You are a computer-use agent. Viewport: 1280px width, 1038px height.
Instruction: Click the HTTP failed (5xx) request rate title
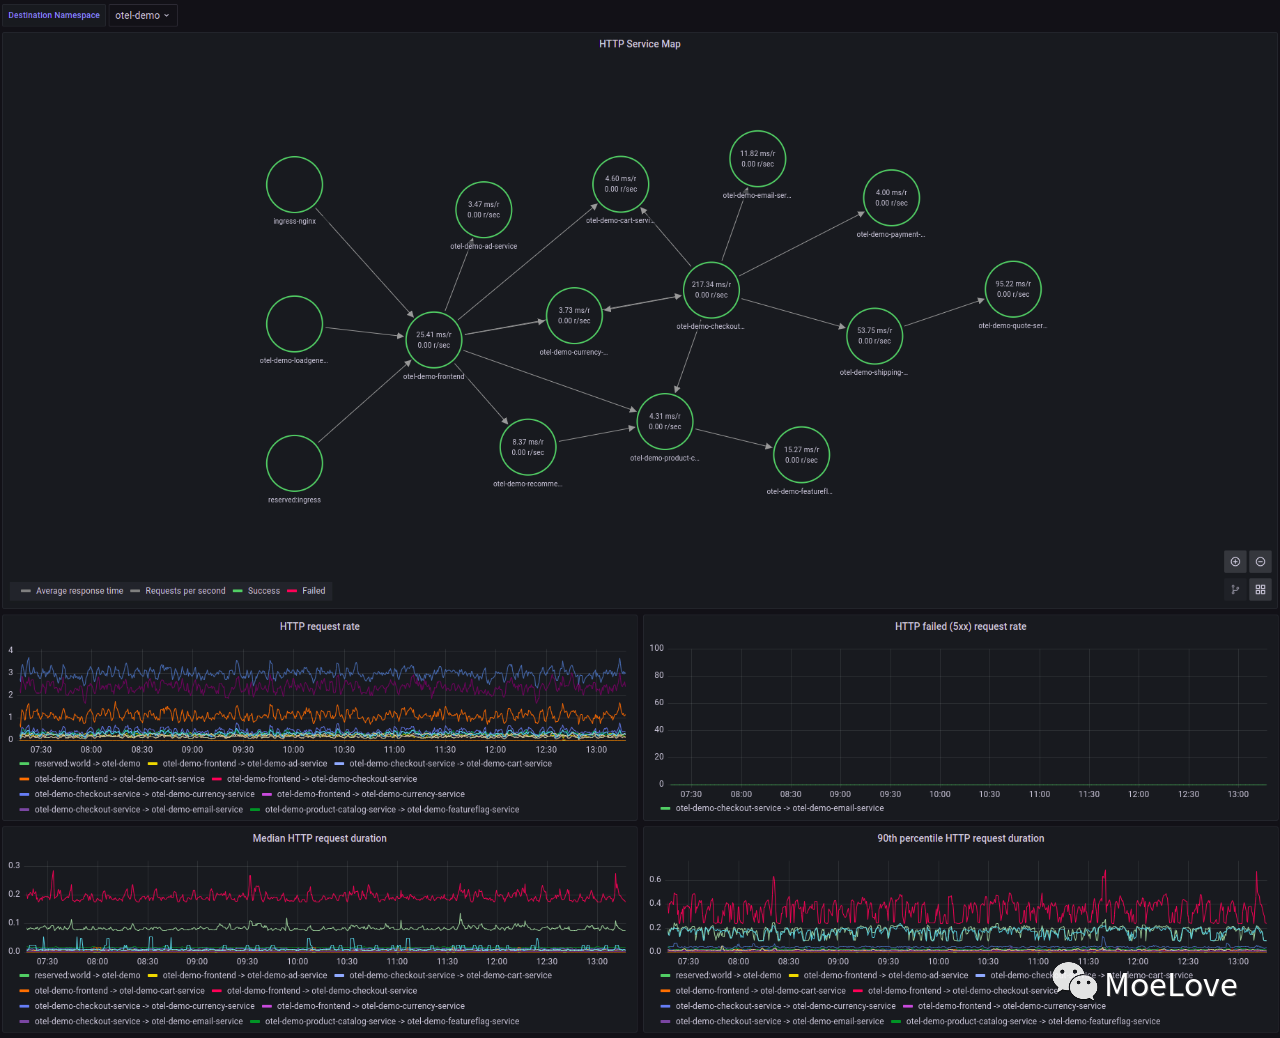(960, 627)
